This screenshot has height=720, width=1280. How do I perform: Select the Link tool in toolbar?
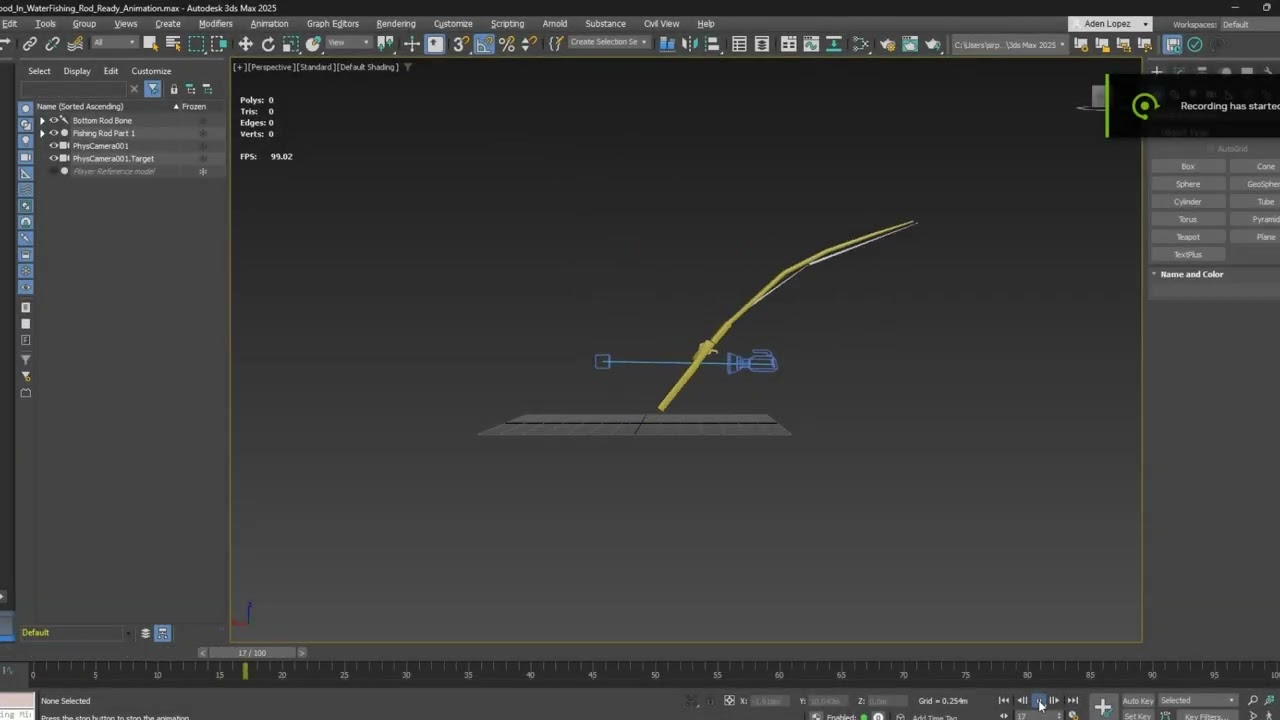pos(30,44)
